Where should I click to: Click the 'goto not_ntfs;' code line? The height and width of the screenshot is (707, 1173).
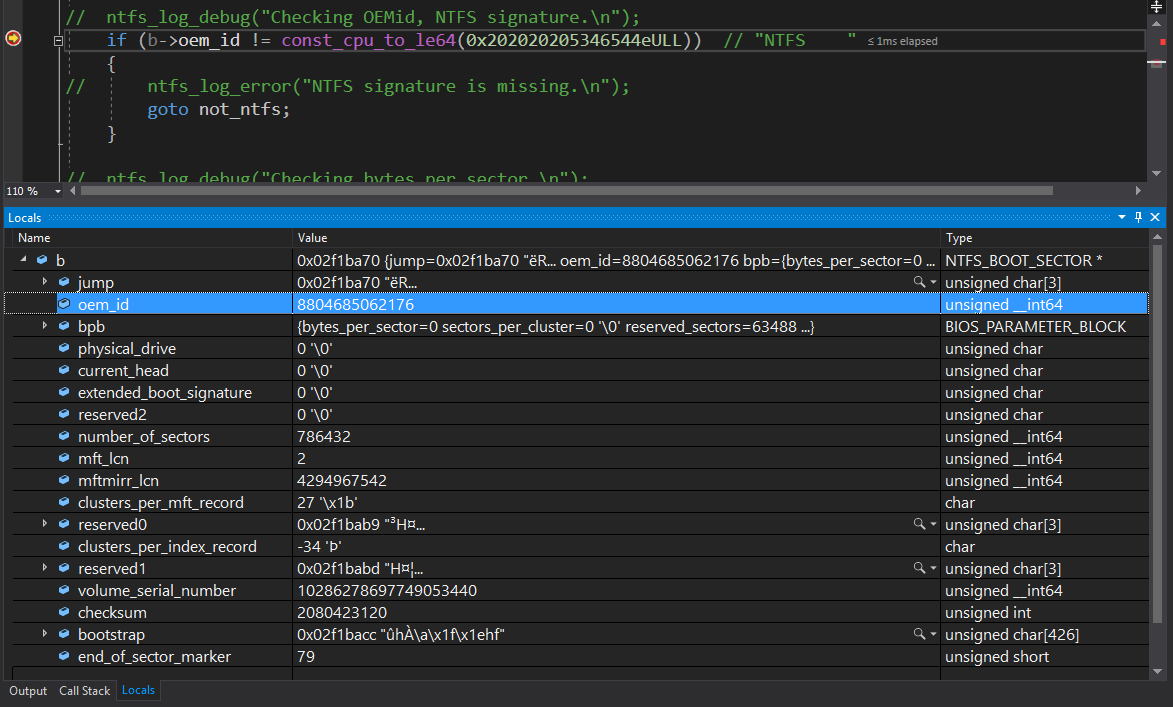click(x=218, y=109)
